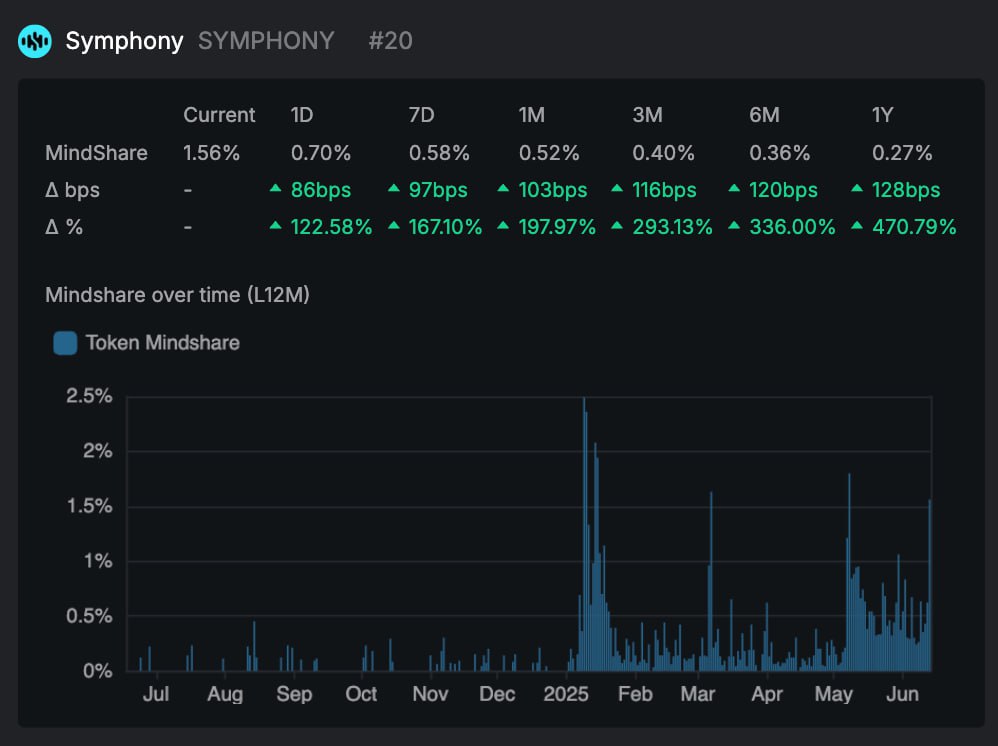Screen dimensions: 998x746
Task: Click the #20 rank indicator
Action: click(x=391, y=41)
